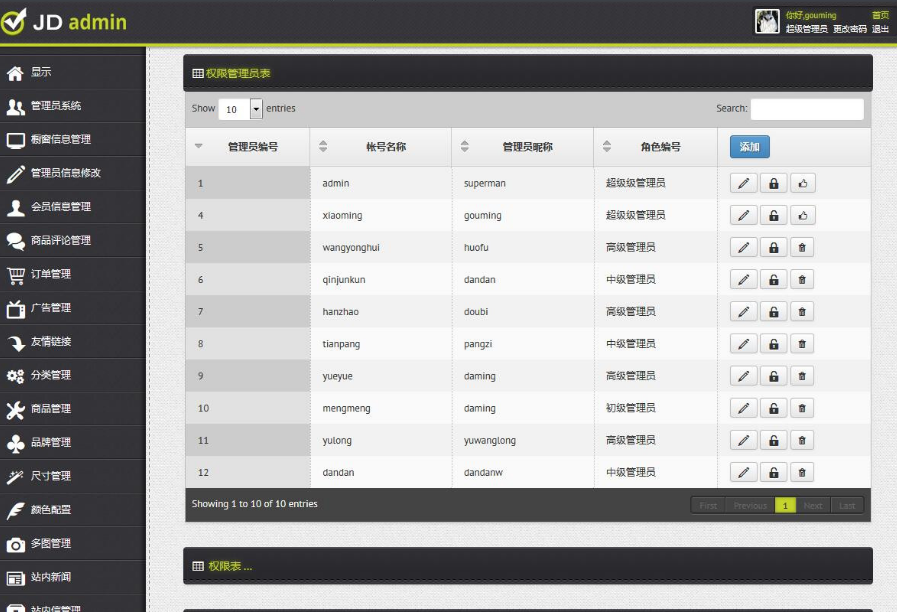The image size is (897, 614).
Task: Delete row 12 dandan with trash icon
Action: coord(801,472)
